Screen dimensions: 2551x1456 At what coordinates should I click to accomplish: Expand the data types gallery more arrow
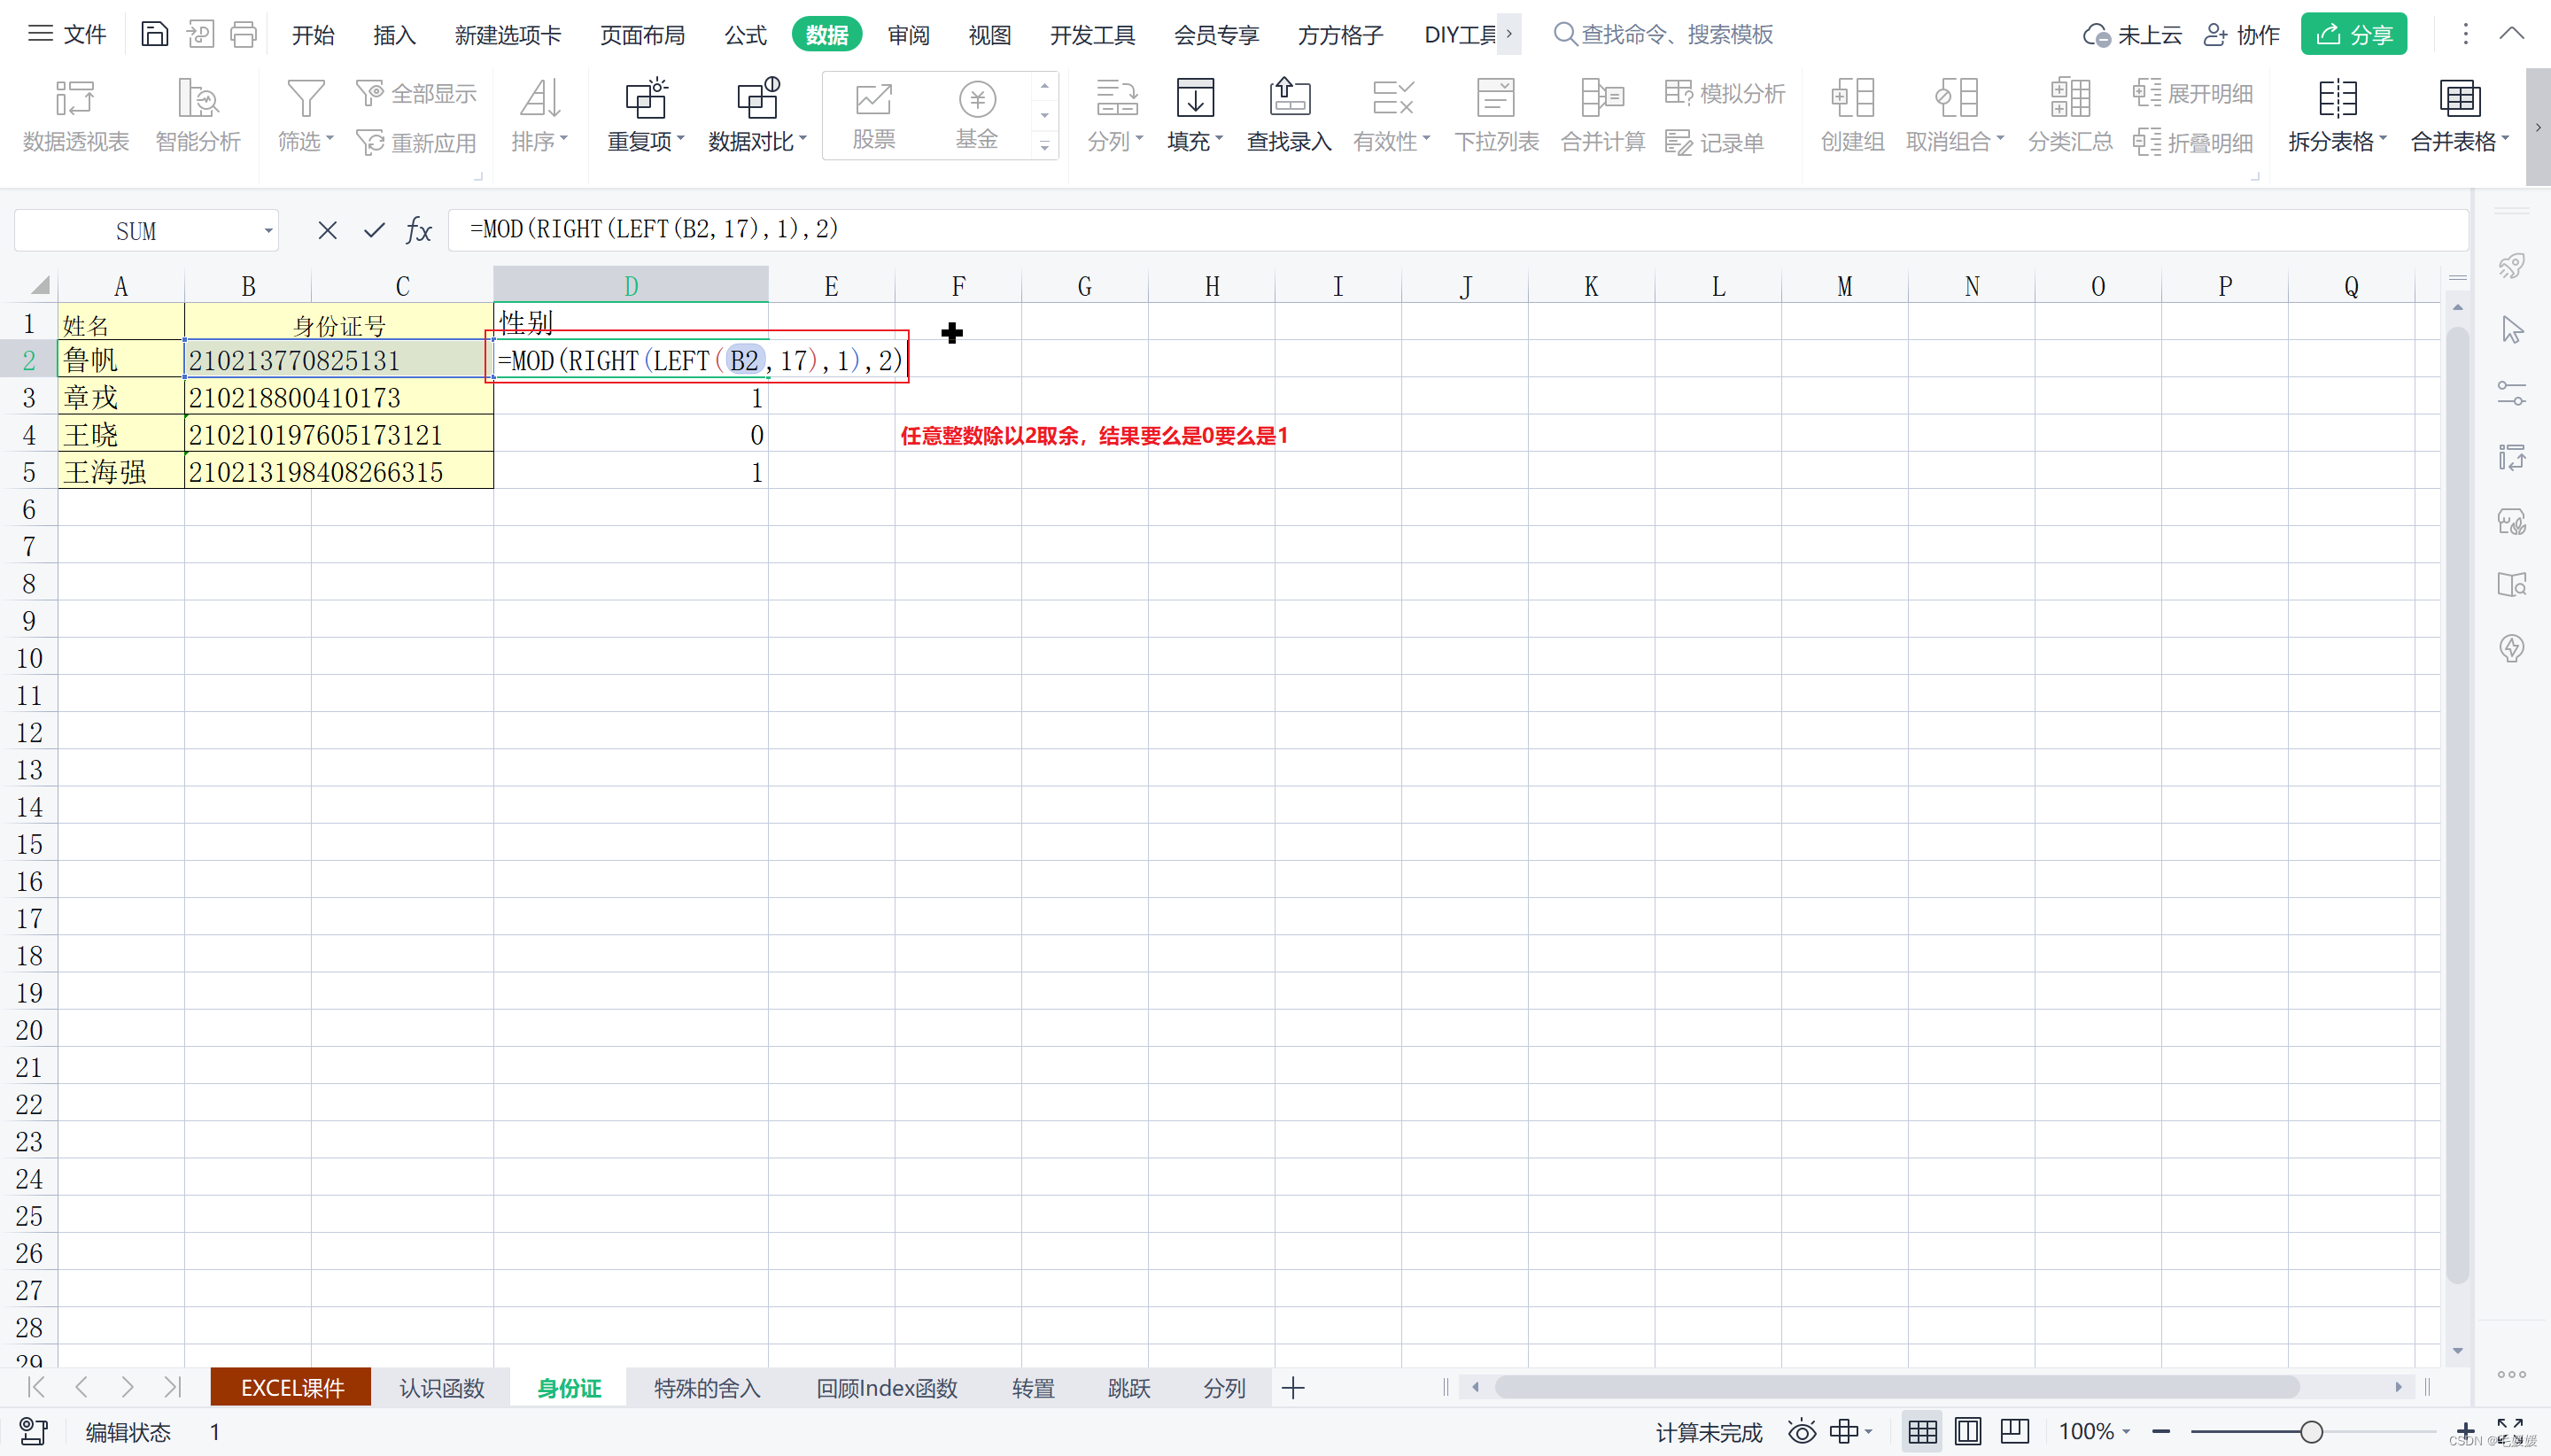point(1044,146)
